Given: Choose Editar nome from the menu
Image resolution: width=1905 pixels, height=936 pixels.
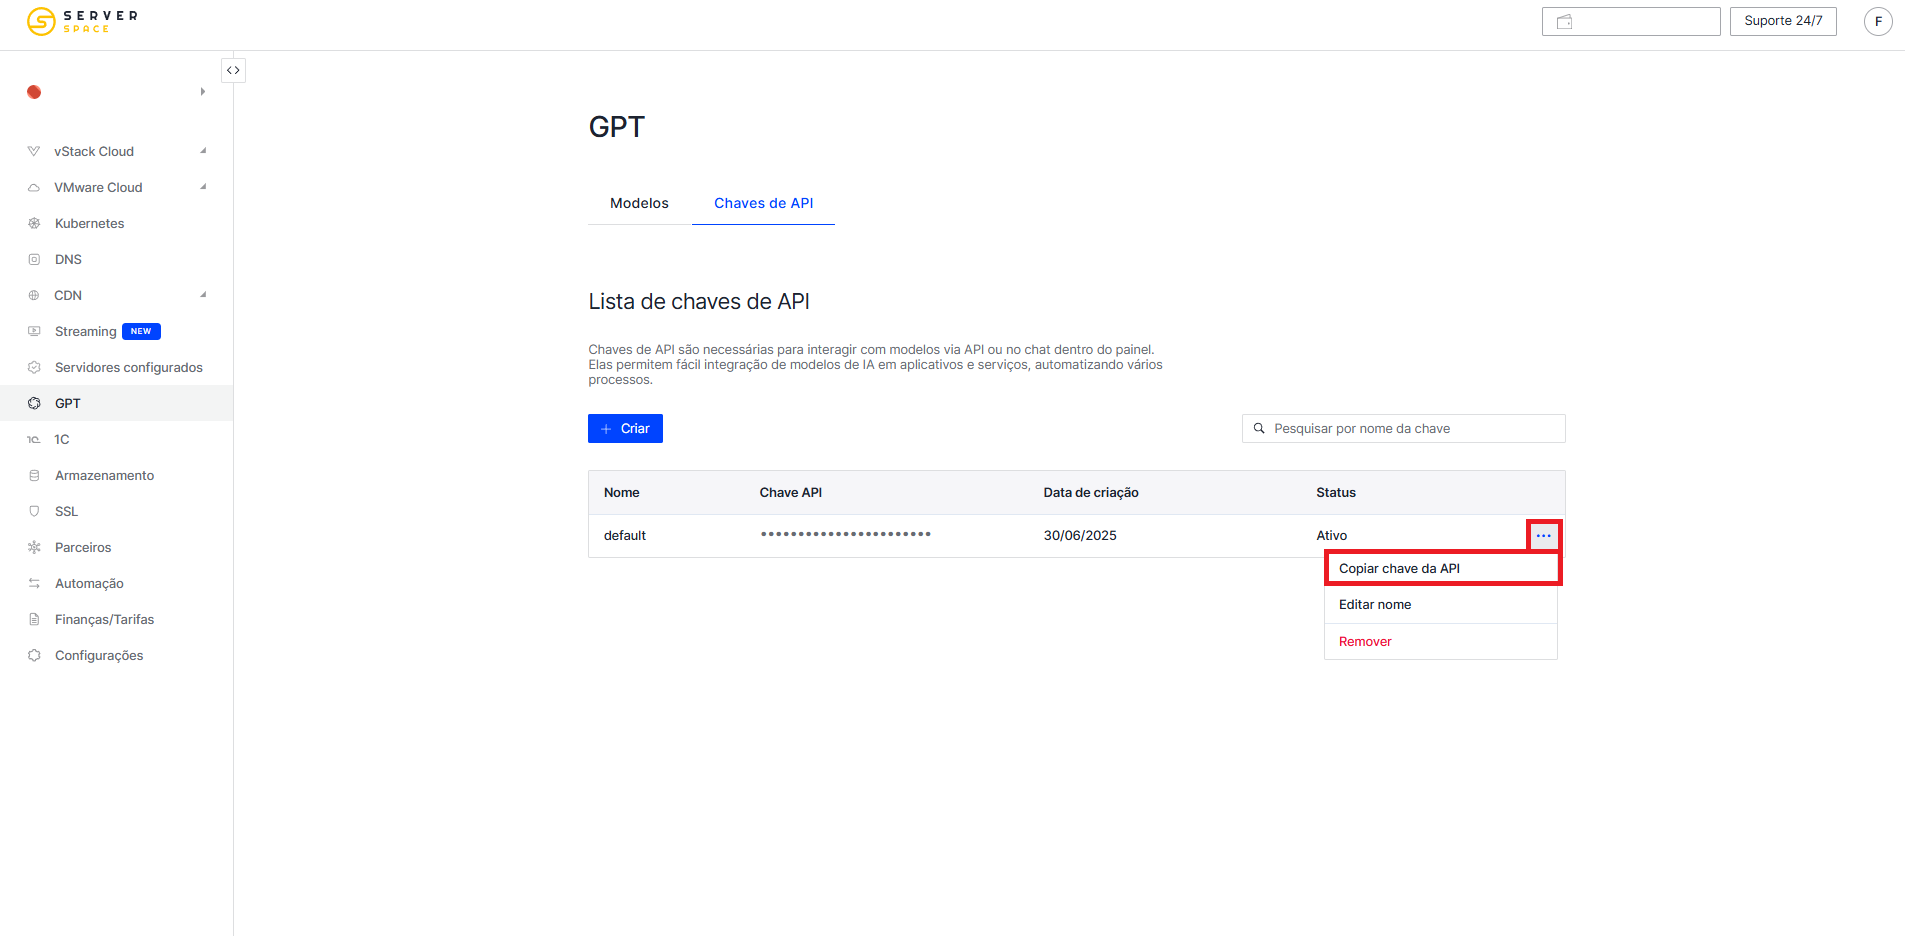Looking at the screenshot, I should (x=1441, y=604).
